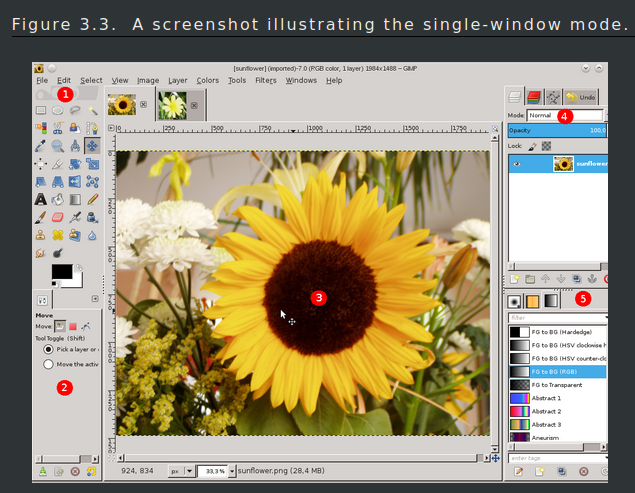Switch to the Undo history tab
Screen dimensions: 635x493
pos(581,97)
